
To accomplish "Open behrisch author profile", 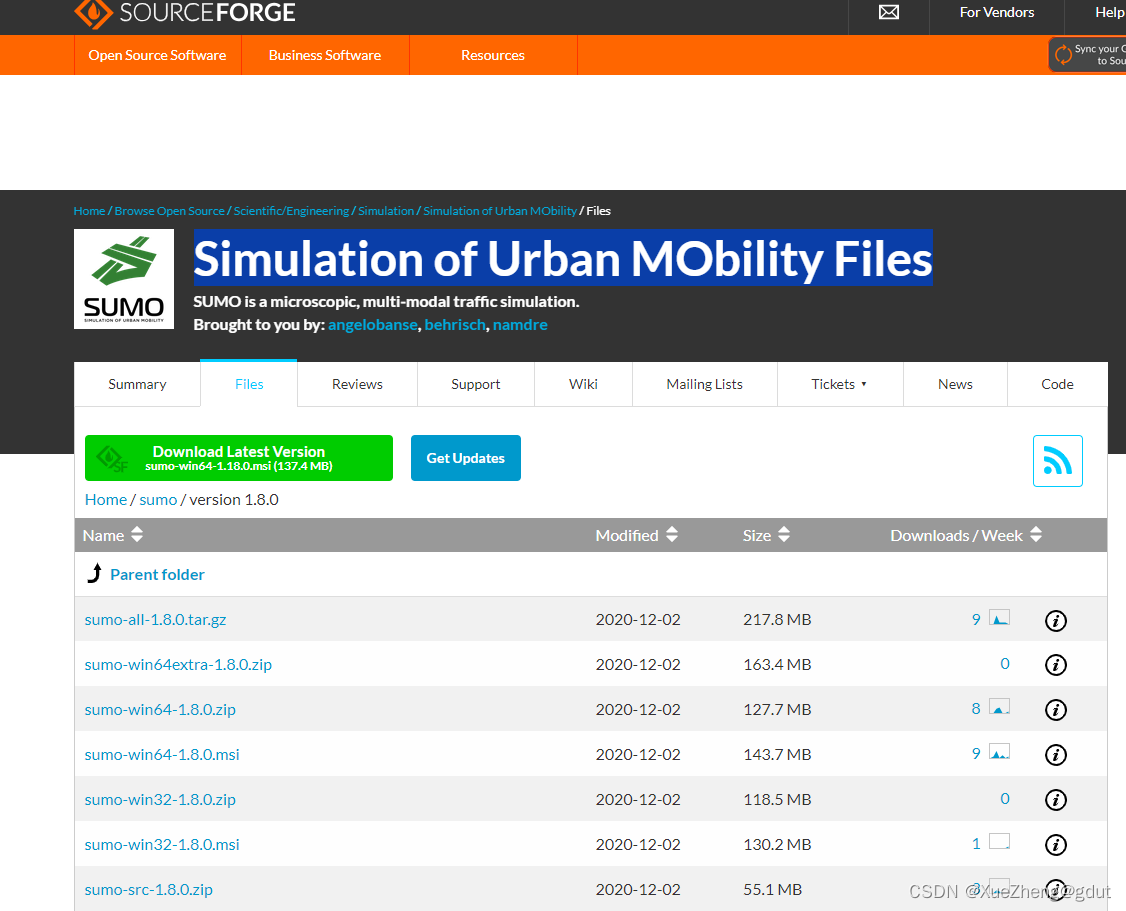I will pyautogui.click(x=455, y=324).
